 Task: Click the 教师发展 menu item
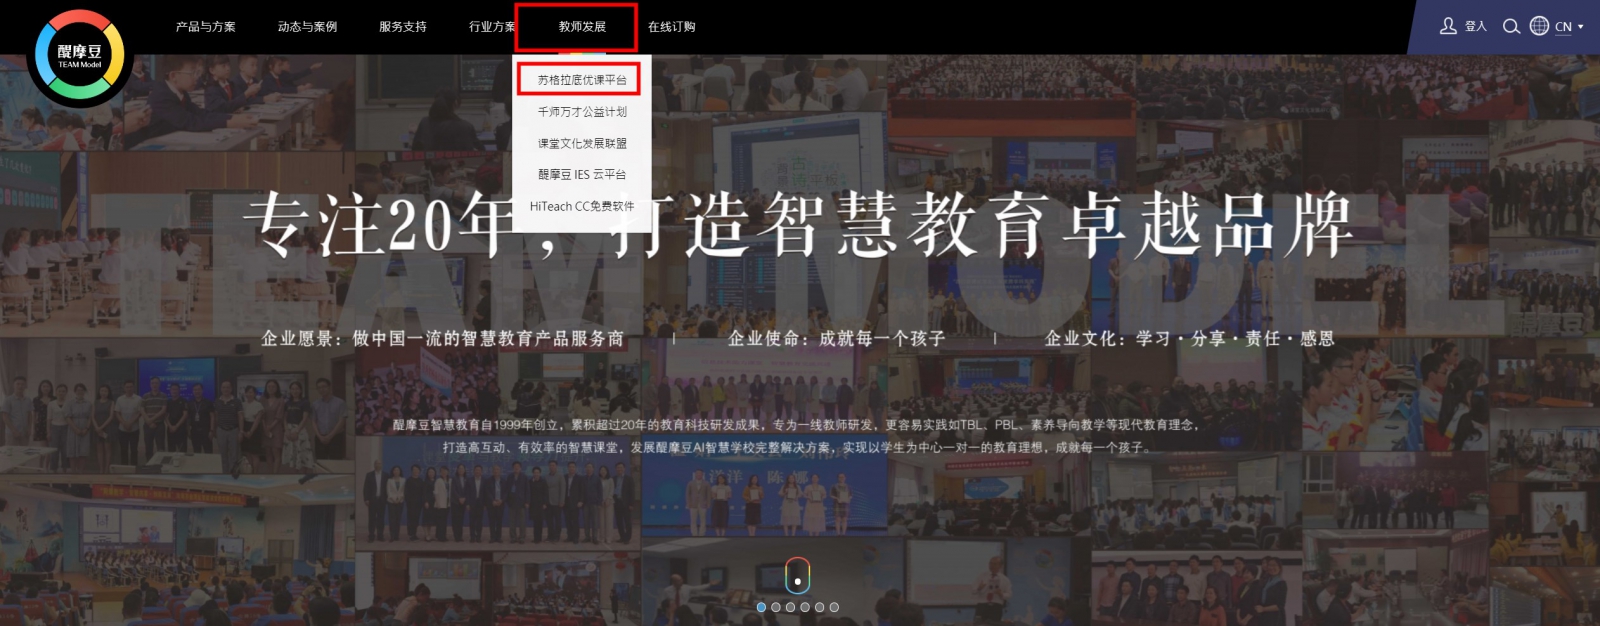(x=582, y=27)
